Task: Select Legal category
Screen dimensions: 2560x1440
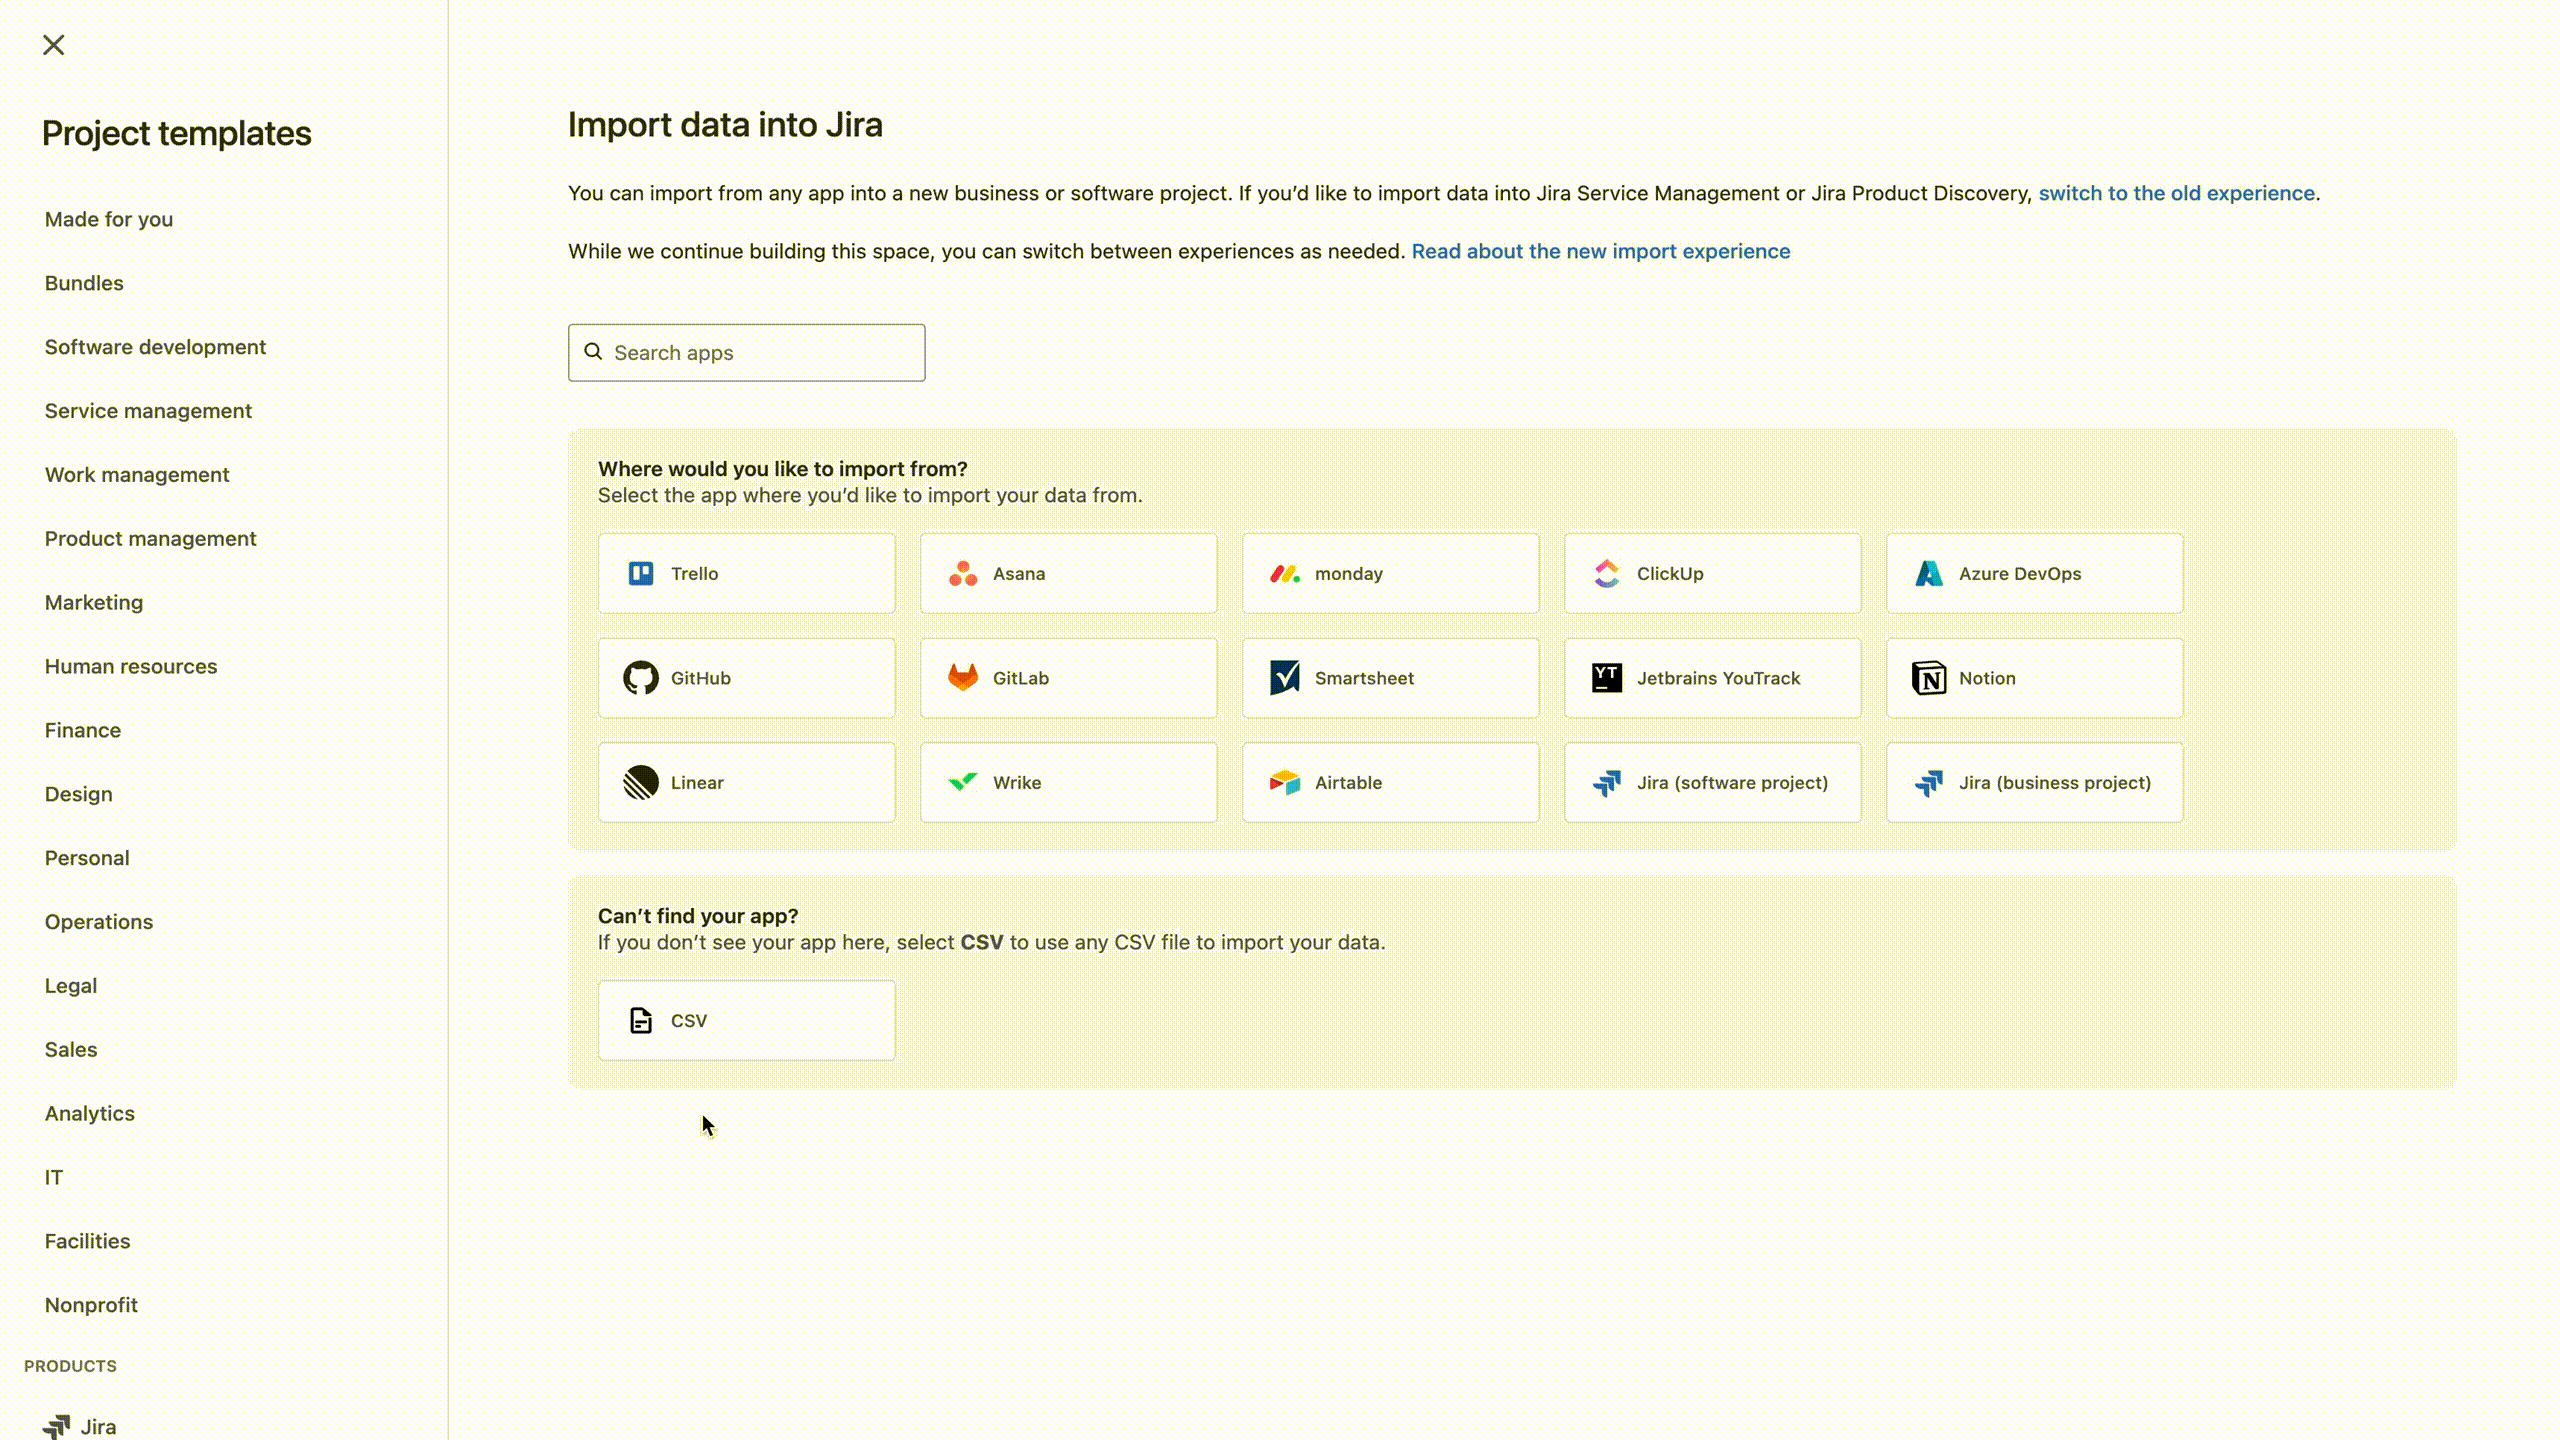Action: pyautogui.click(x=71, y=986)
